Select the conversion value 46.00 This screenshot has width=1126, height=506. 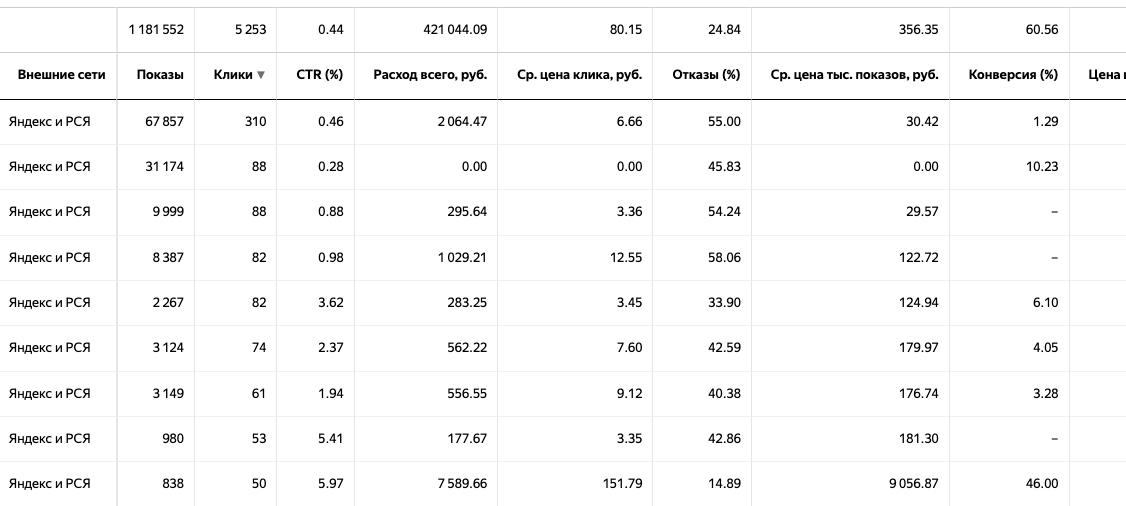1042,483
